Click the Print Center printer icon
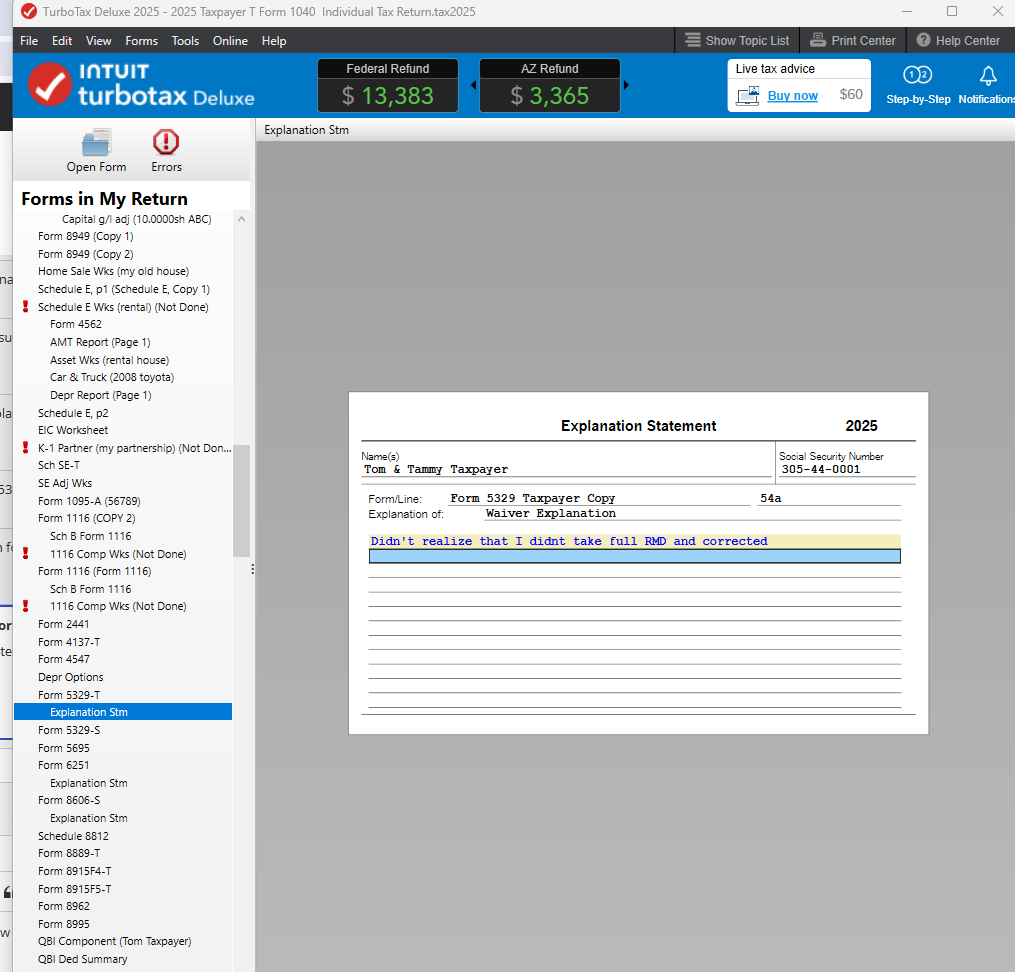The width and height of the screenshot is (1015, 972). (817, 41)
